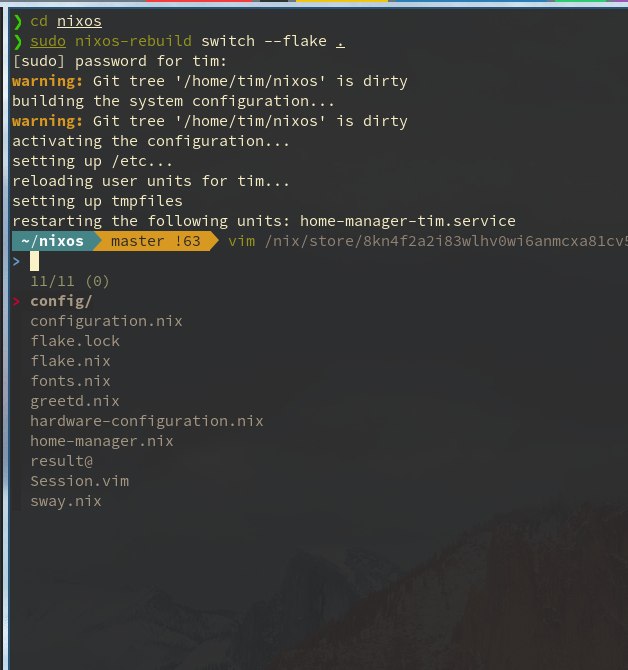628x670 pixels.
Task: Click the [sudo] password for tim line
Action: point(120,61)
